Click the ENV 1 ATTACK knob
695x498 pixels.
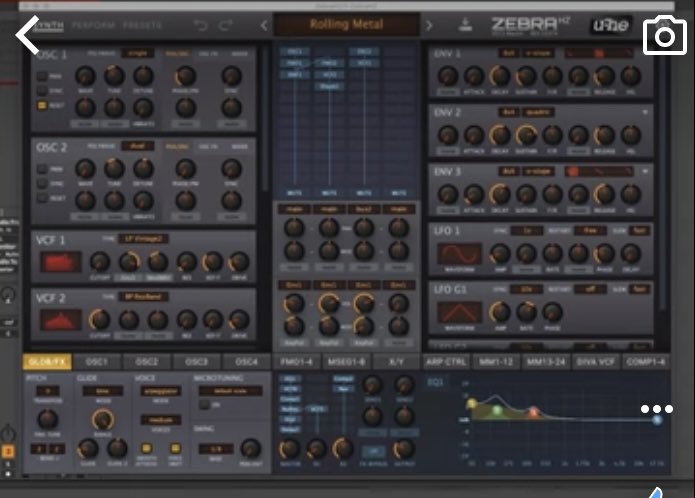(x=474, y=76)
